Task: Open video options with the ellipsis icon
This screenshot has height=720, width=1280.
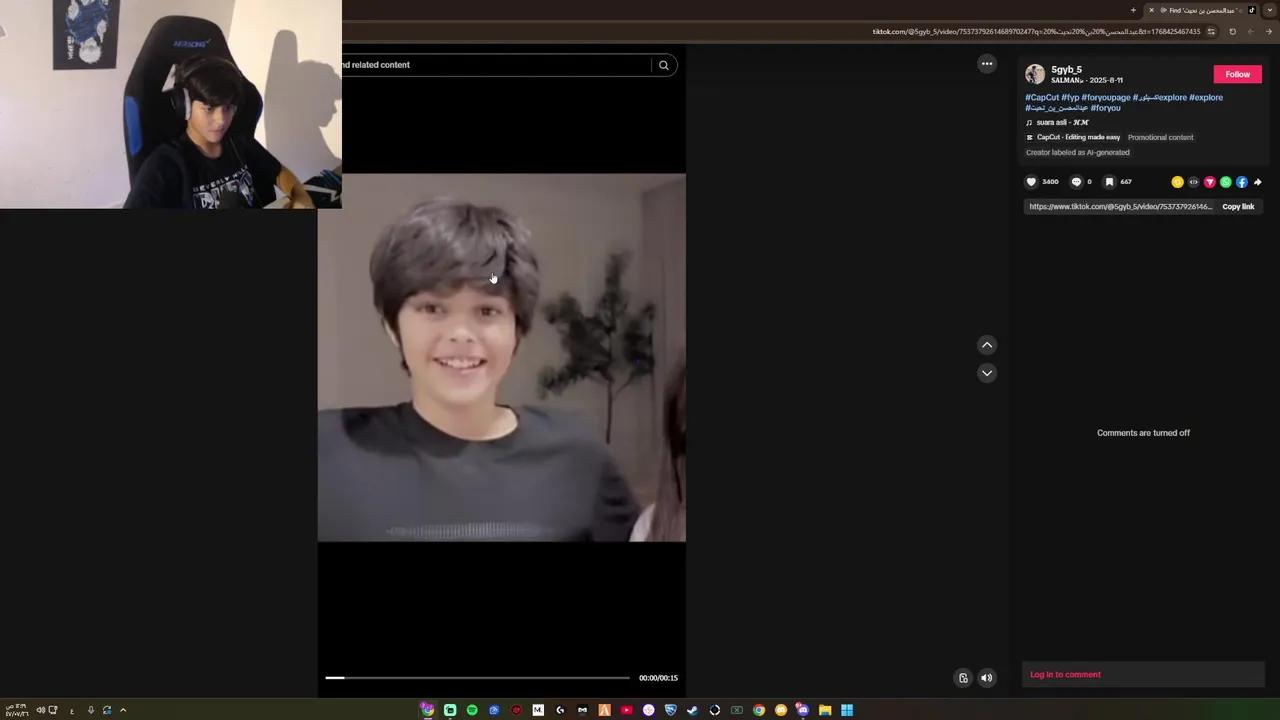Action: [x=987, y=64]
